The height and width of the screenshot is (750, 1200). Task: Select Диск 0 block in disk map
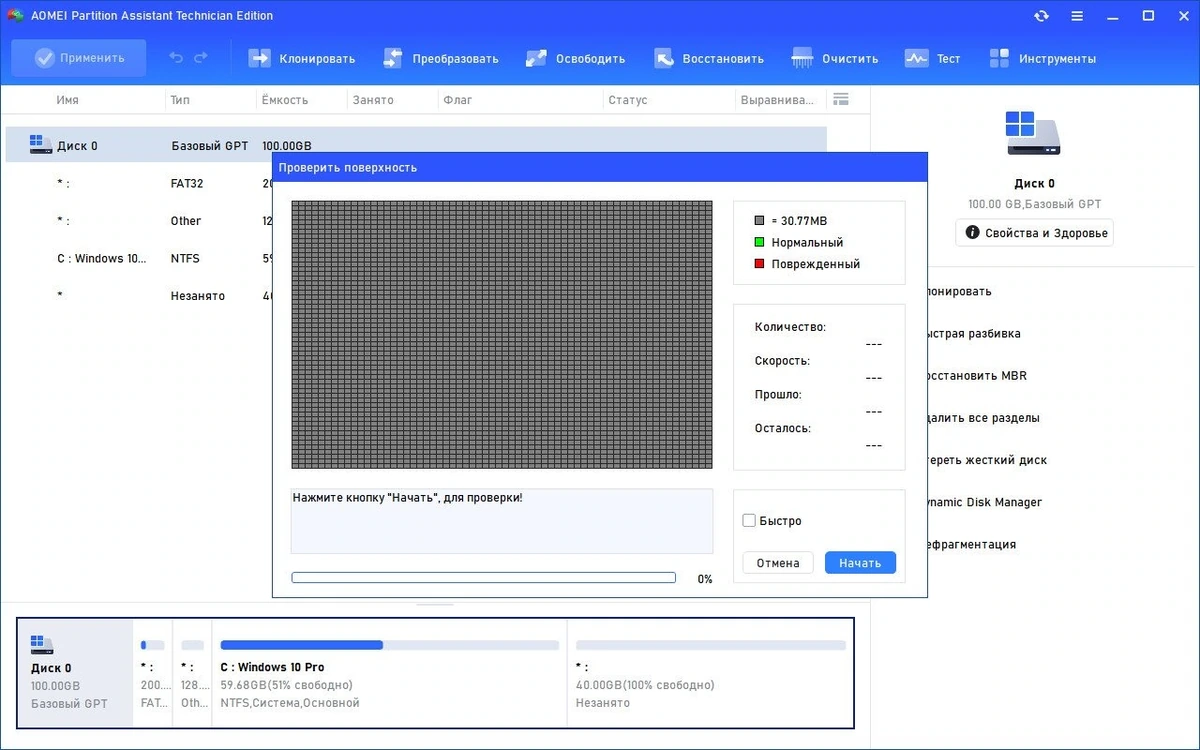(75, 673)
